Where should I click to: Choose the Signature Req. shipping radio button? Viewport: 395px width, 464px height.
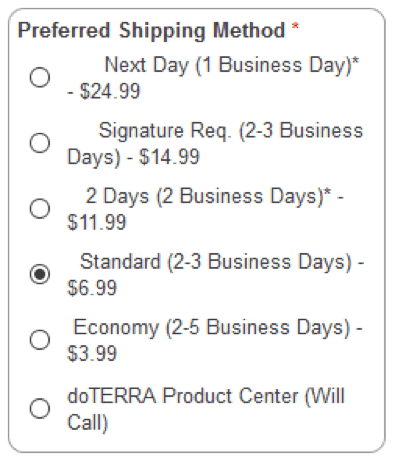coord(40,143)
